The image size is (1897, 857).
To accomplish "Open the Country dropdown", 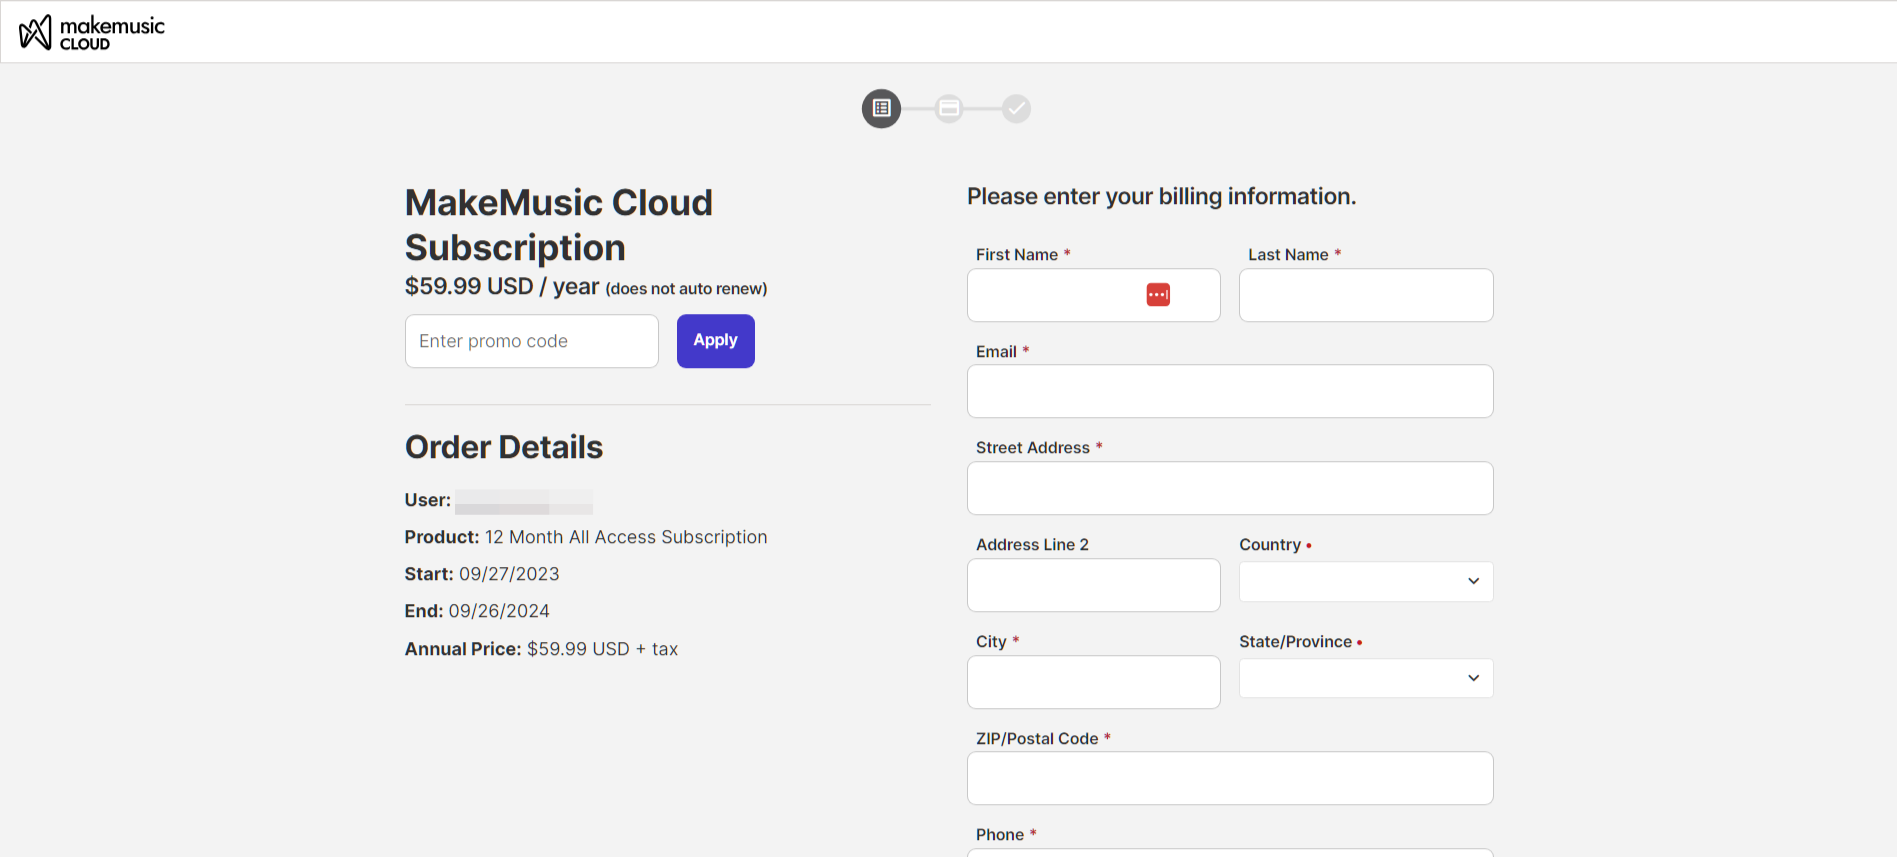I will 1365,582.
